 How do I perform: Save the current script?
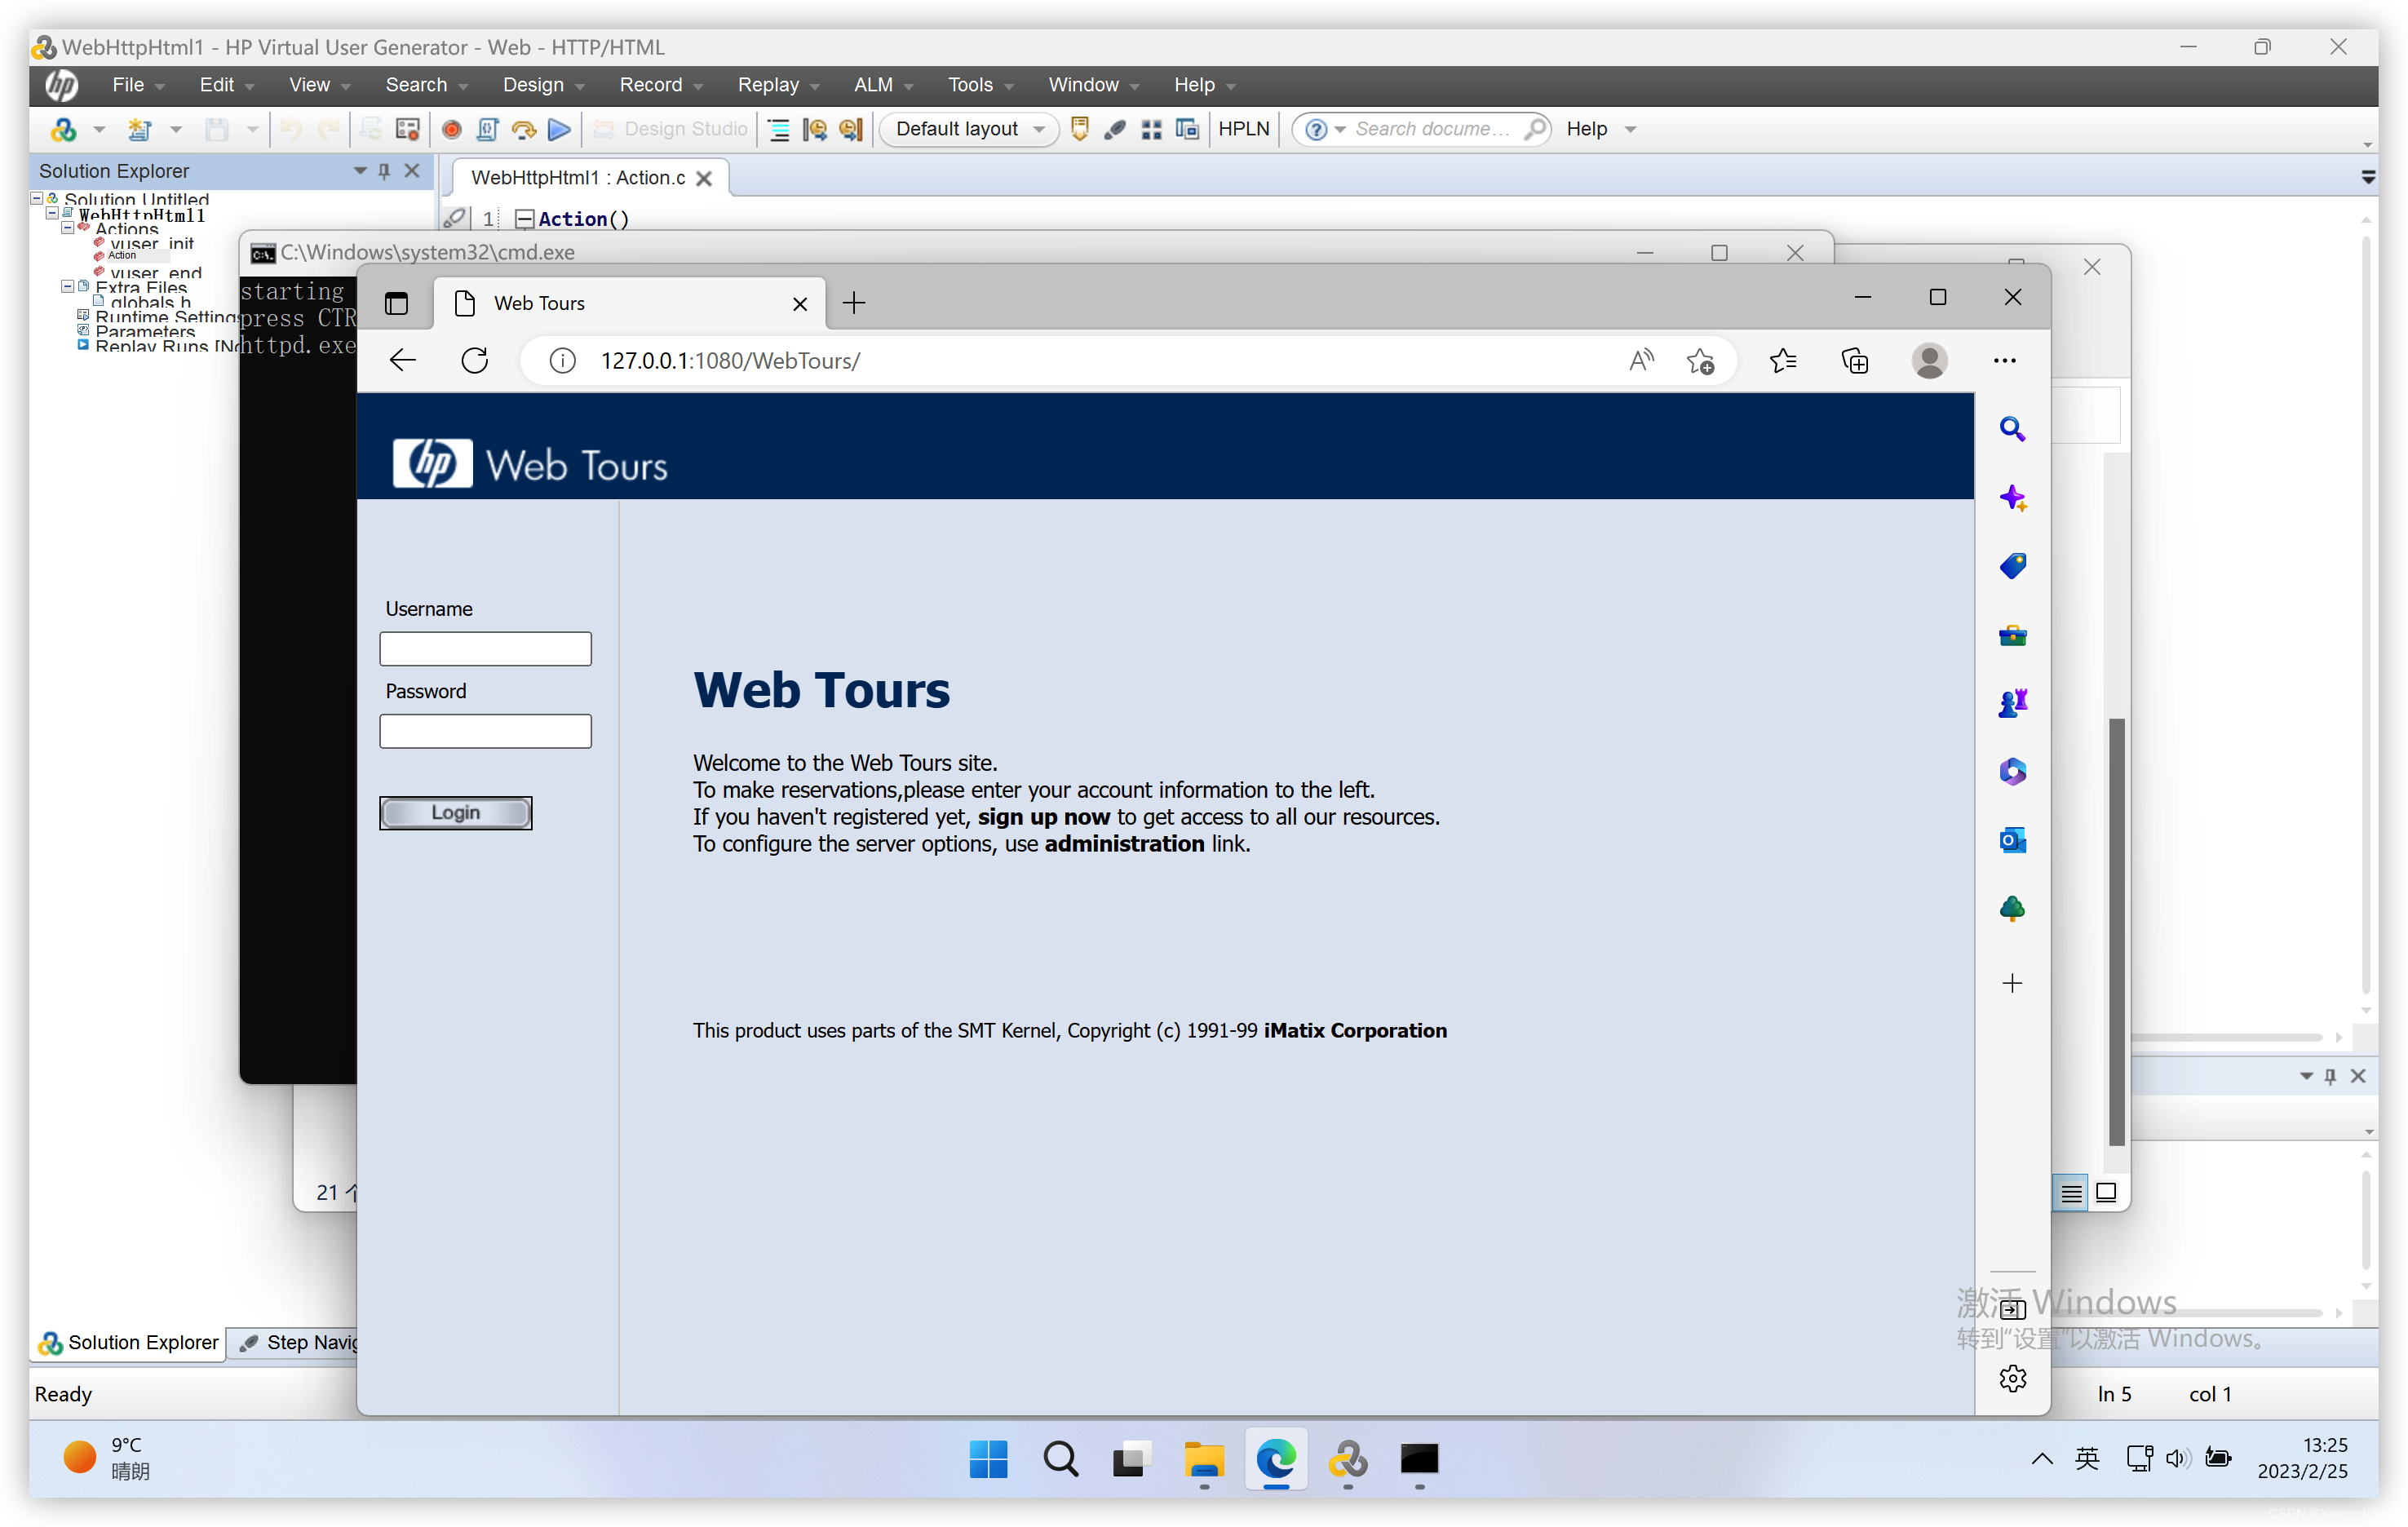pos(216,129)
